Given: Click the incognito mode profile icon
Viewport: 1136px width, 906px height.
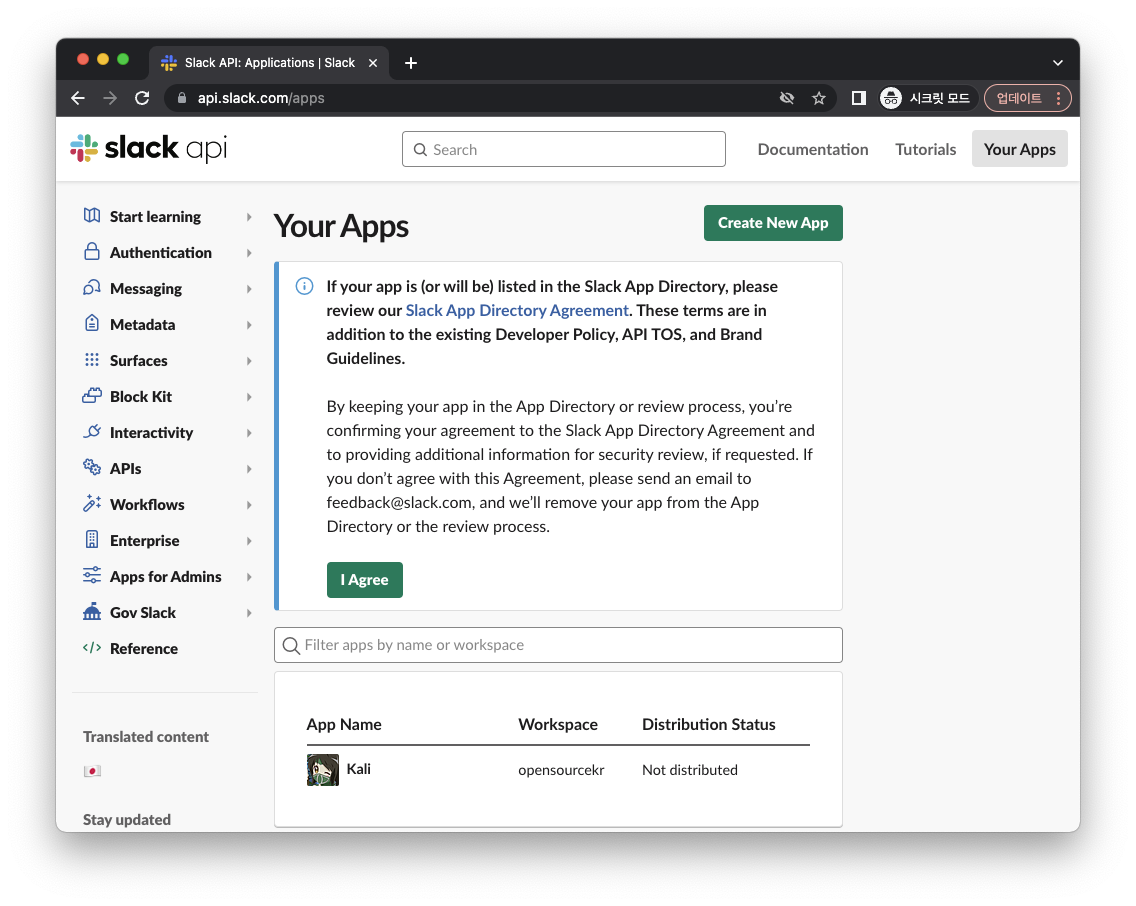Looking at the screenshot, I should (891, 98).
